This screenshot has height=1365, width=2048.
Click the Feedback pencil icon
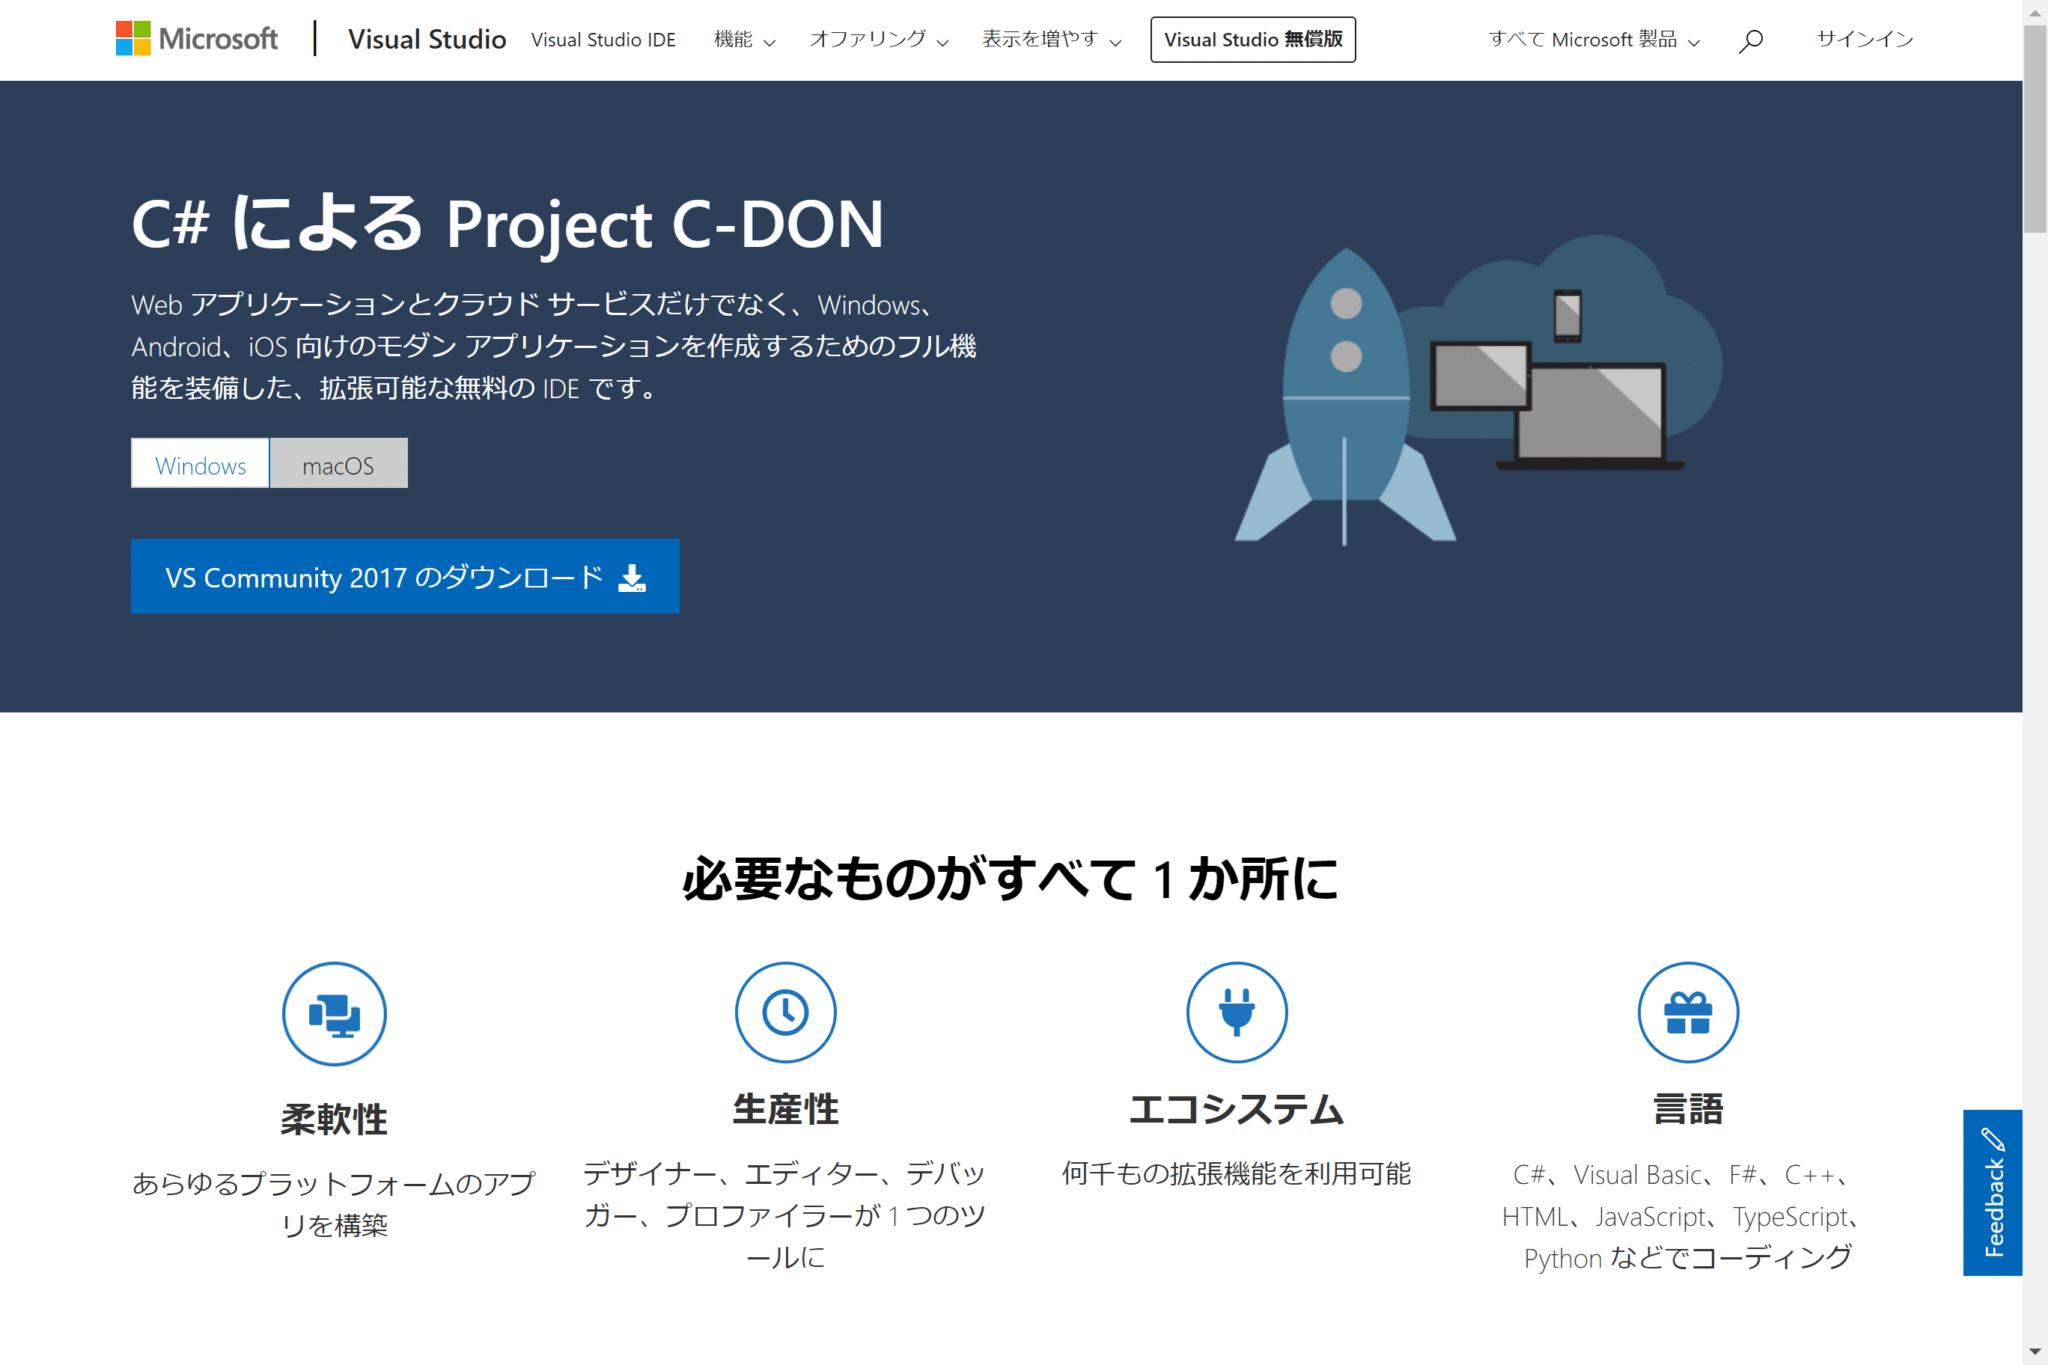pyautogui.click(x=1992, y=1140)
